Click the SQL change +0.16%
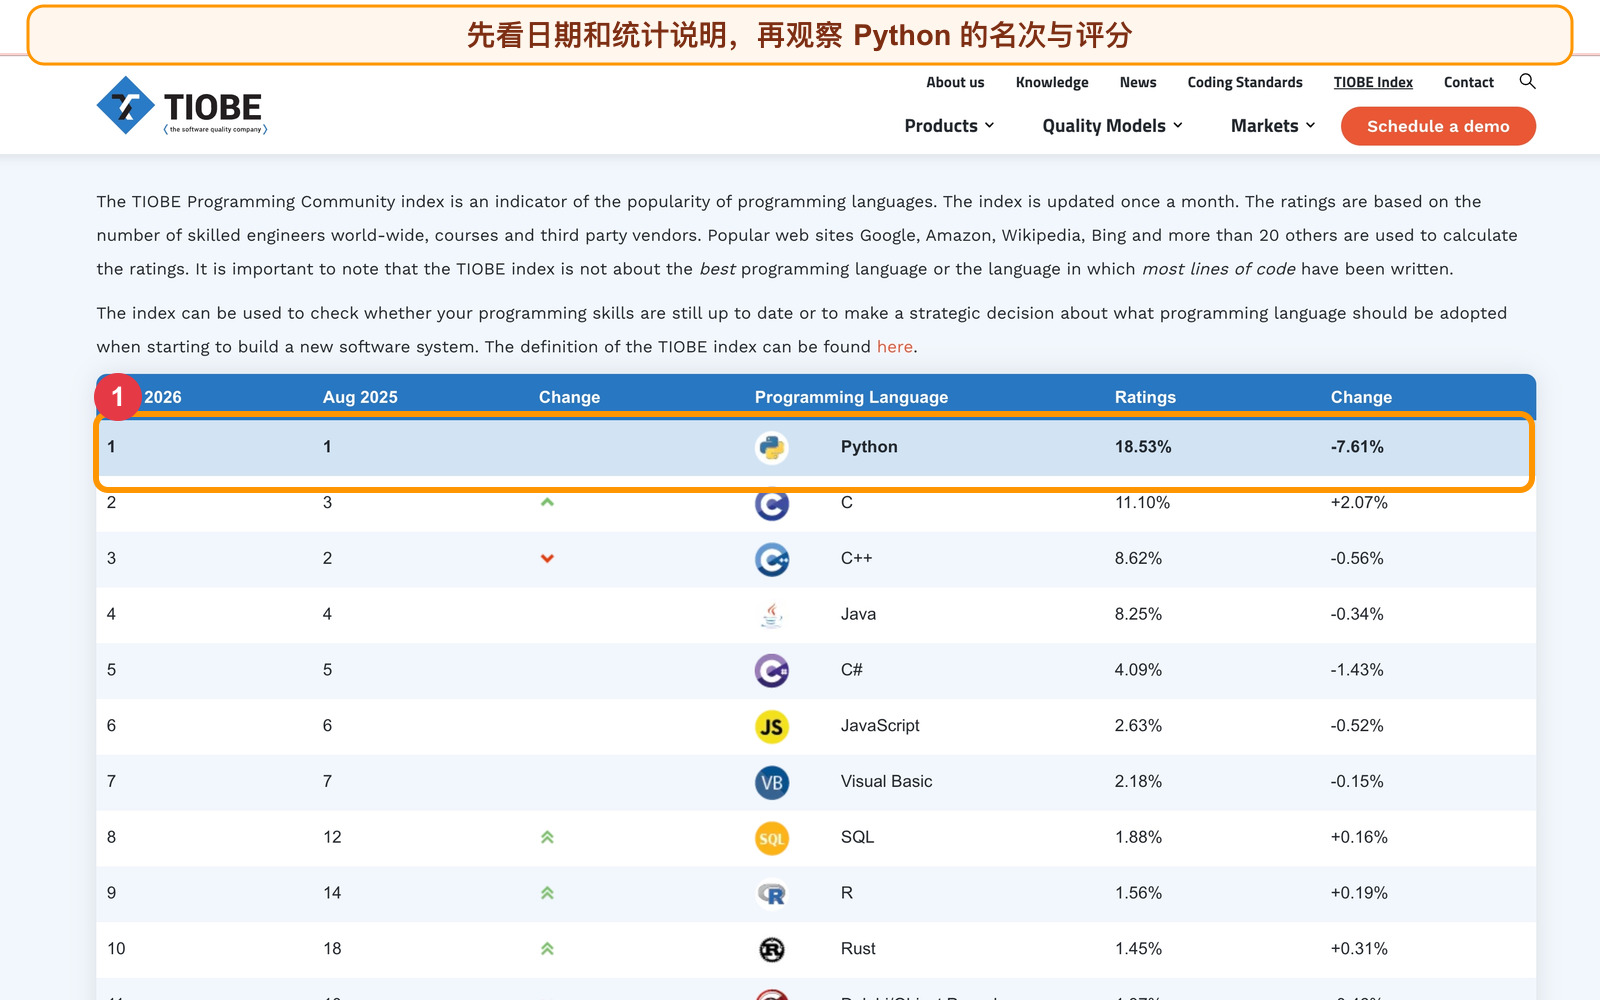Viewport: 1600px width, 1000px height. [x=1359, y=837]
